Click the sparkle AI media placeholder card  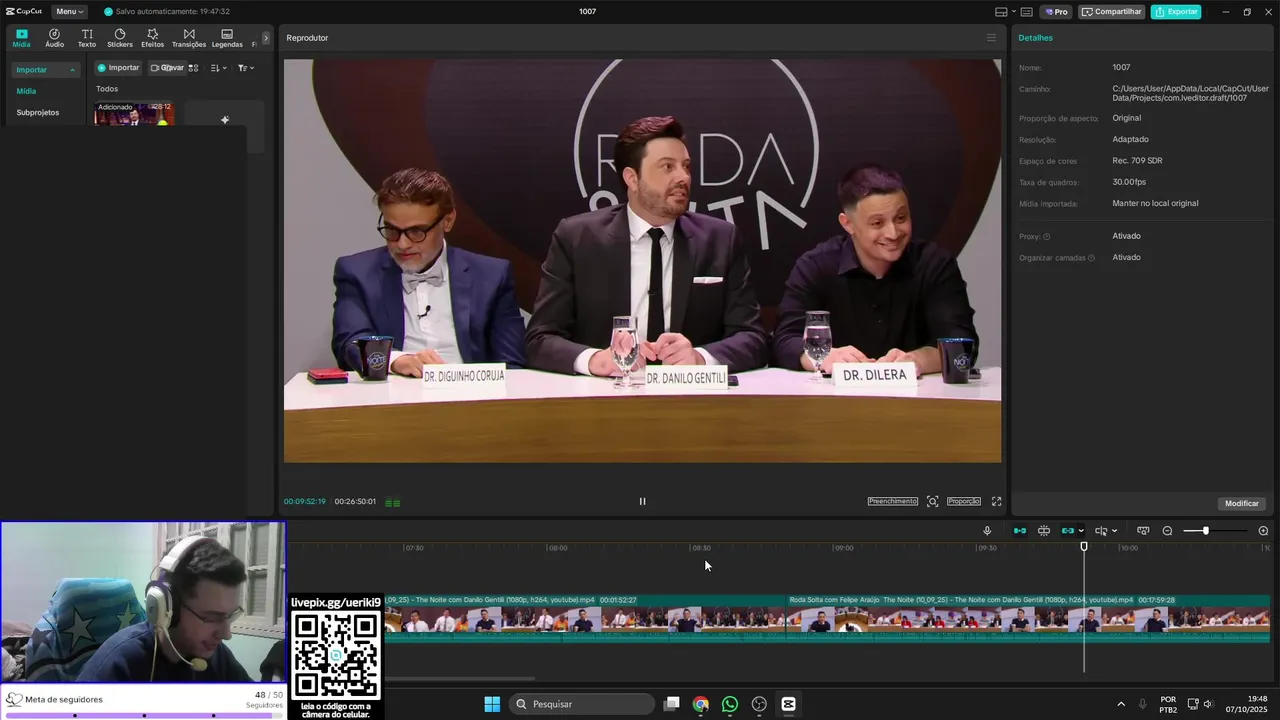point(224,120)
